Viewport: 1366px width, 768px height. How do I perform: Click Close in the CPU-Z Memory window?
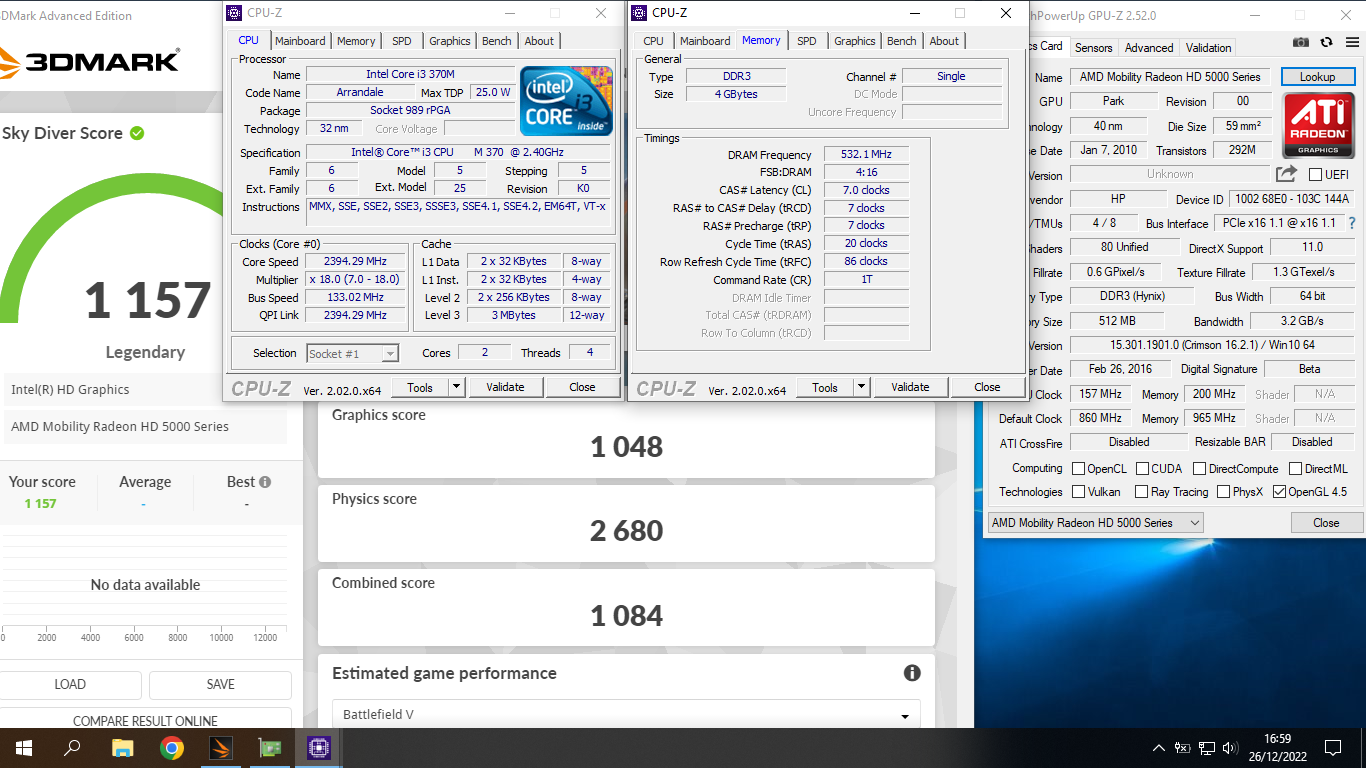(987, 387)
